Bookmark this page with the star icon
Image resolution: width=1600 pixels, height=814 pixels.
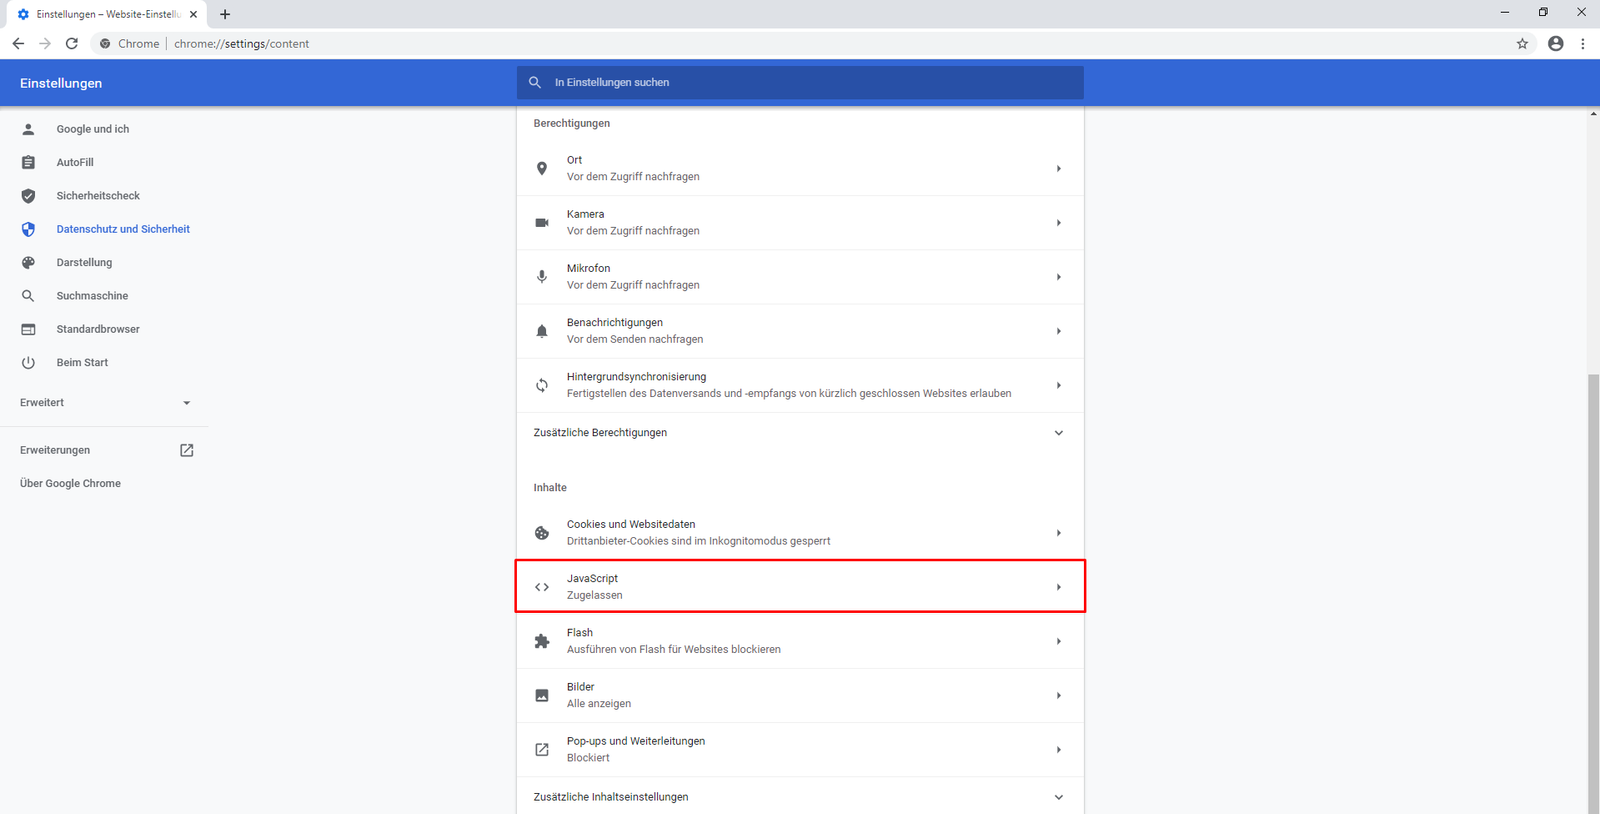coord(1522,44)
